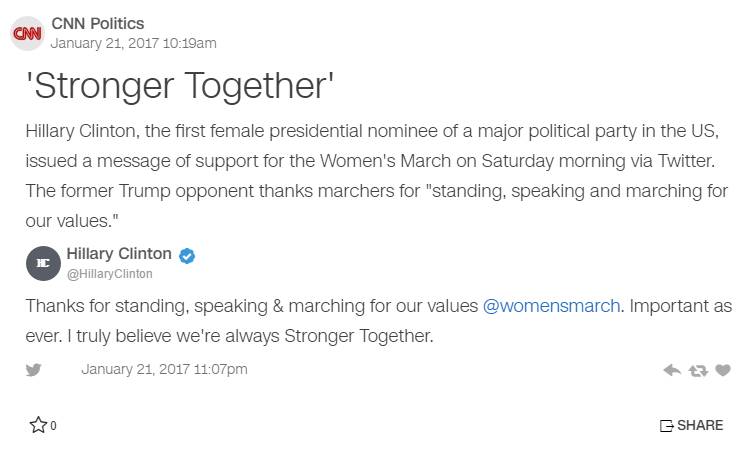This screenshot has width=755, height=451.
Task: Click the Twitter bird icon
Action: click(x=34, y=369)
